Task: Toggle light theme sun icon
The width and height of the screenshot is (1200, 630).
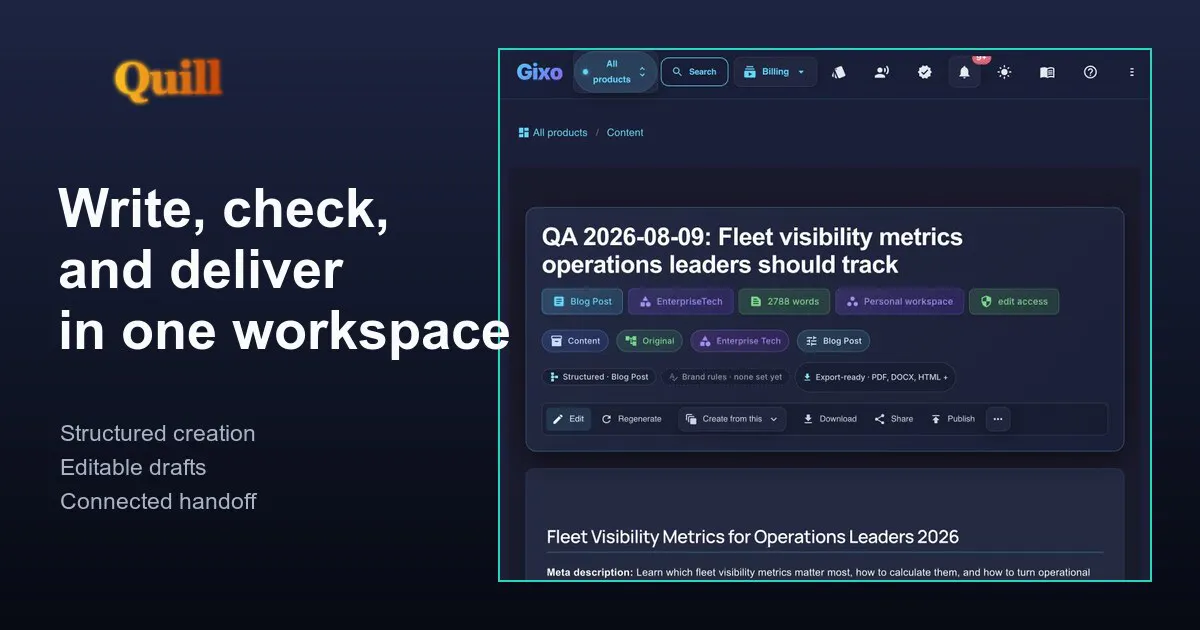Action: coord(1004,72)
